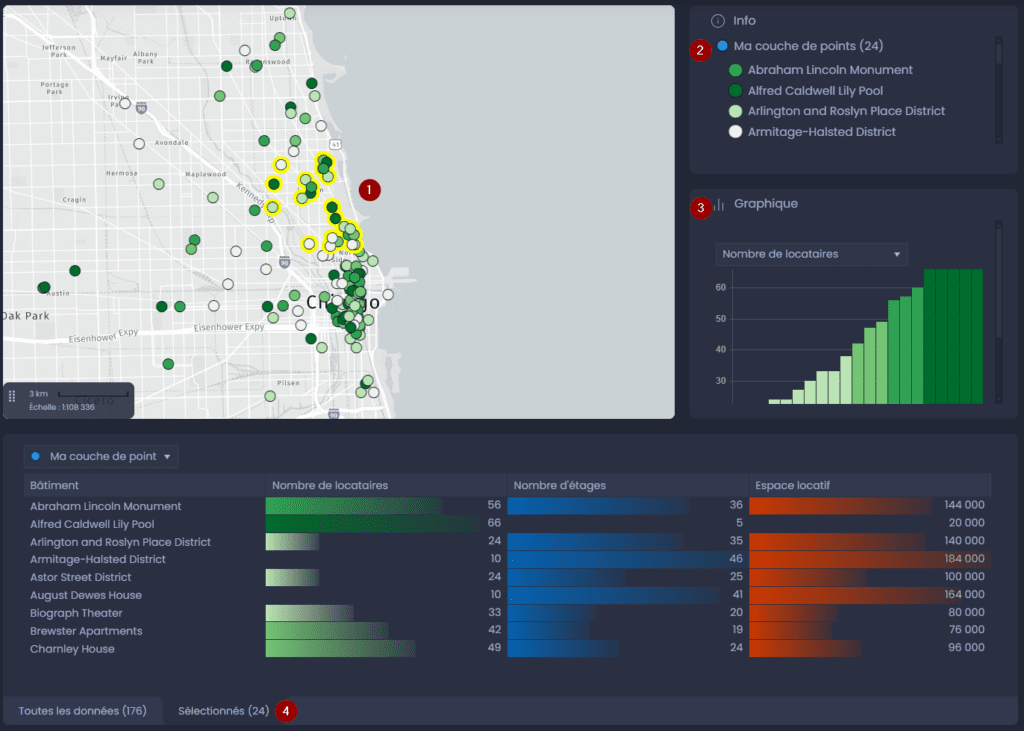Select the Biograph Theater table row
1024x731 pixels.
[x=507, y=613]
